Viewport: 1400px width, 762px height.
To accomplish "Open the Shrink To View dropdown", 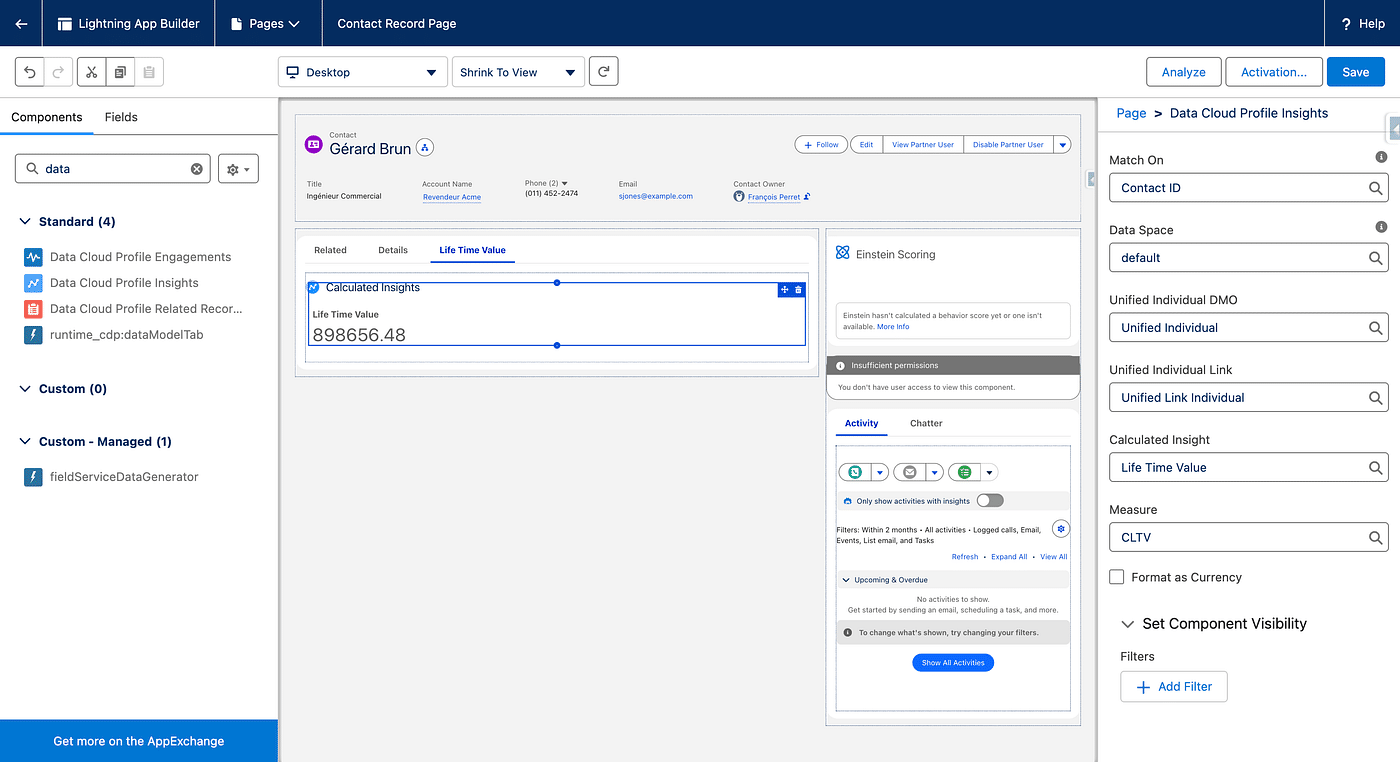I will point(518,72).
